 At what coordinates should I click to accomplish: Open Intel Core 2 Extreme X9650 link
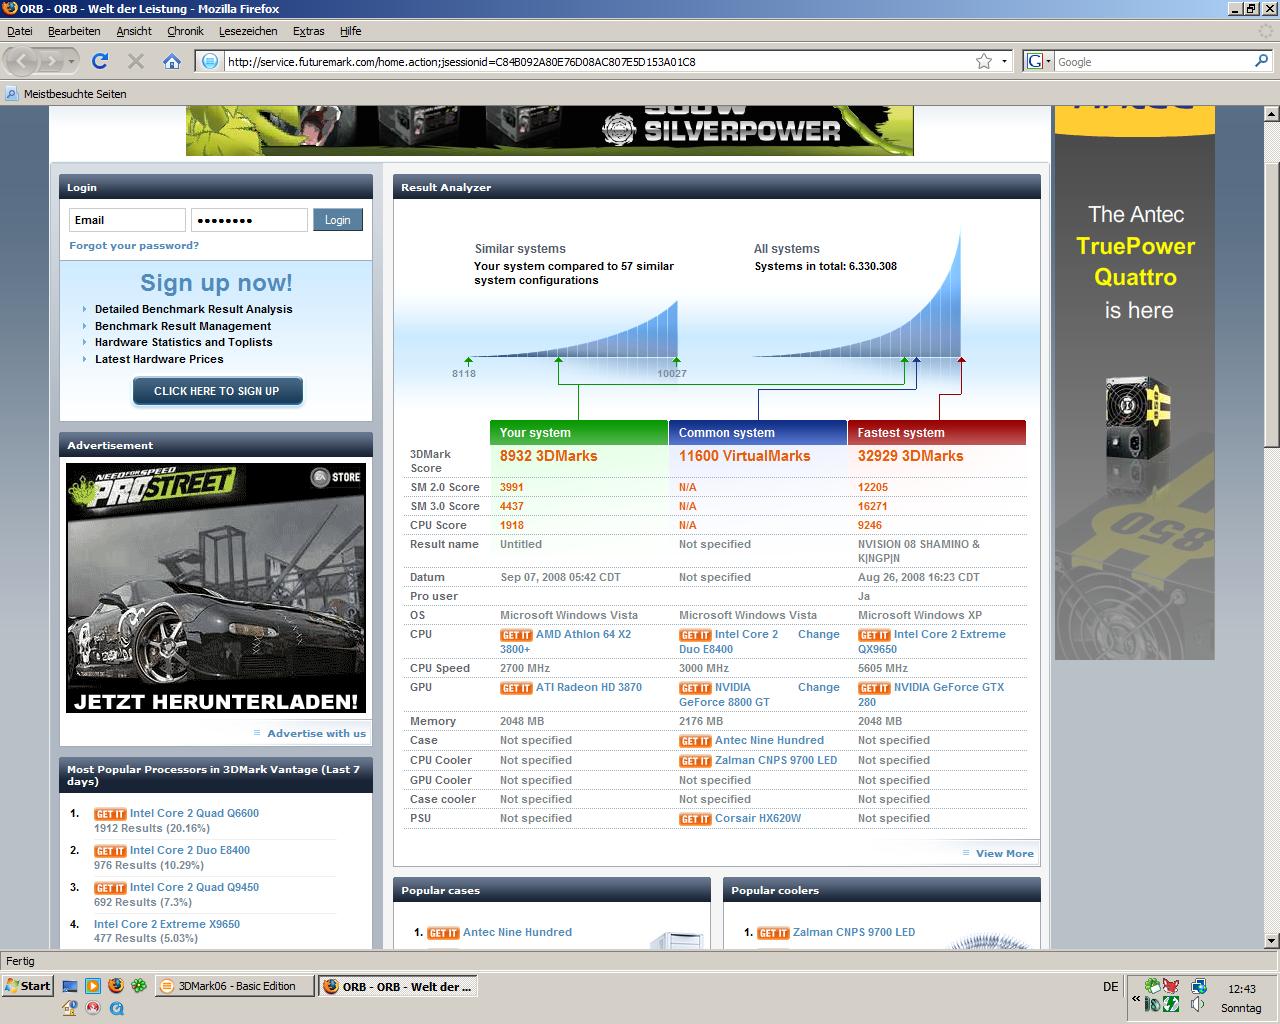click(167, 924)
